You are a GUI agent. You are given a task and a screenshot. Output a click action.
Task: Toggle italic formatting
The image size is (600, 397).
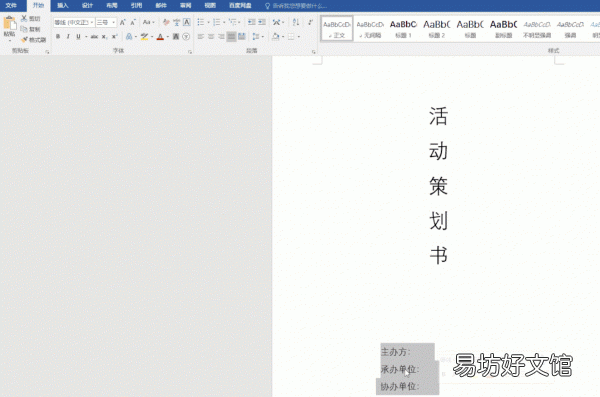[x=68, y=37]
